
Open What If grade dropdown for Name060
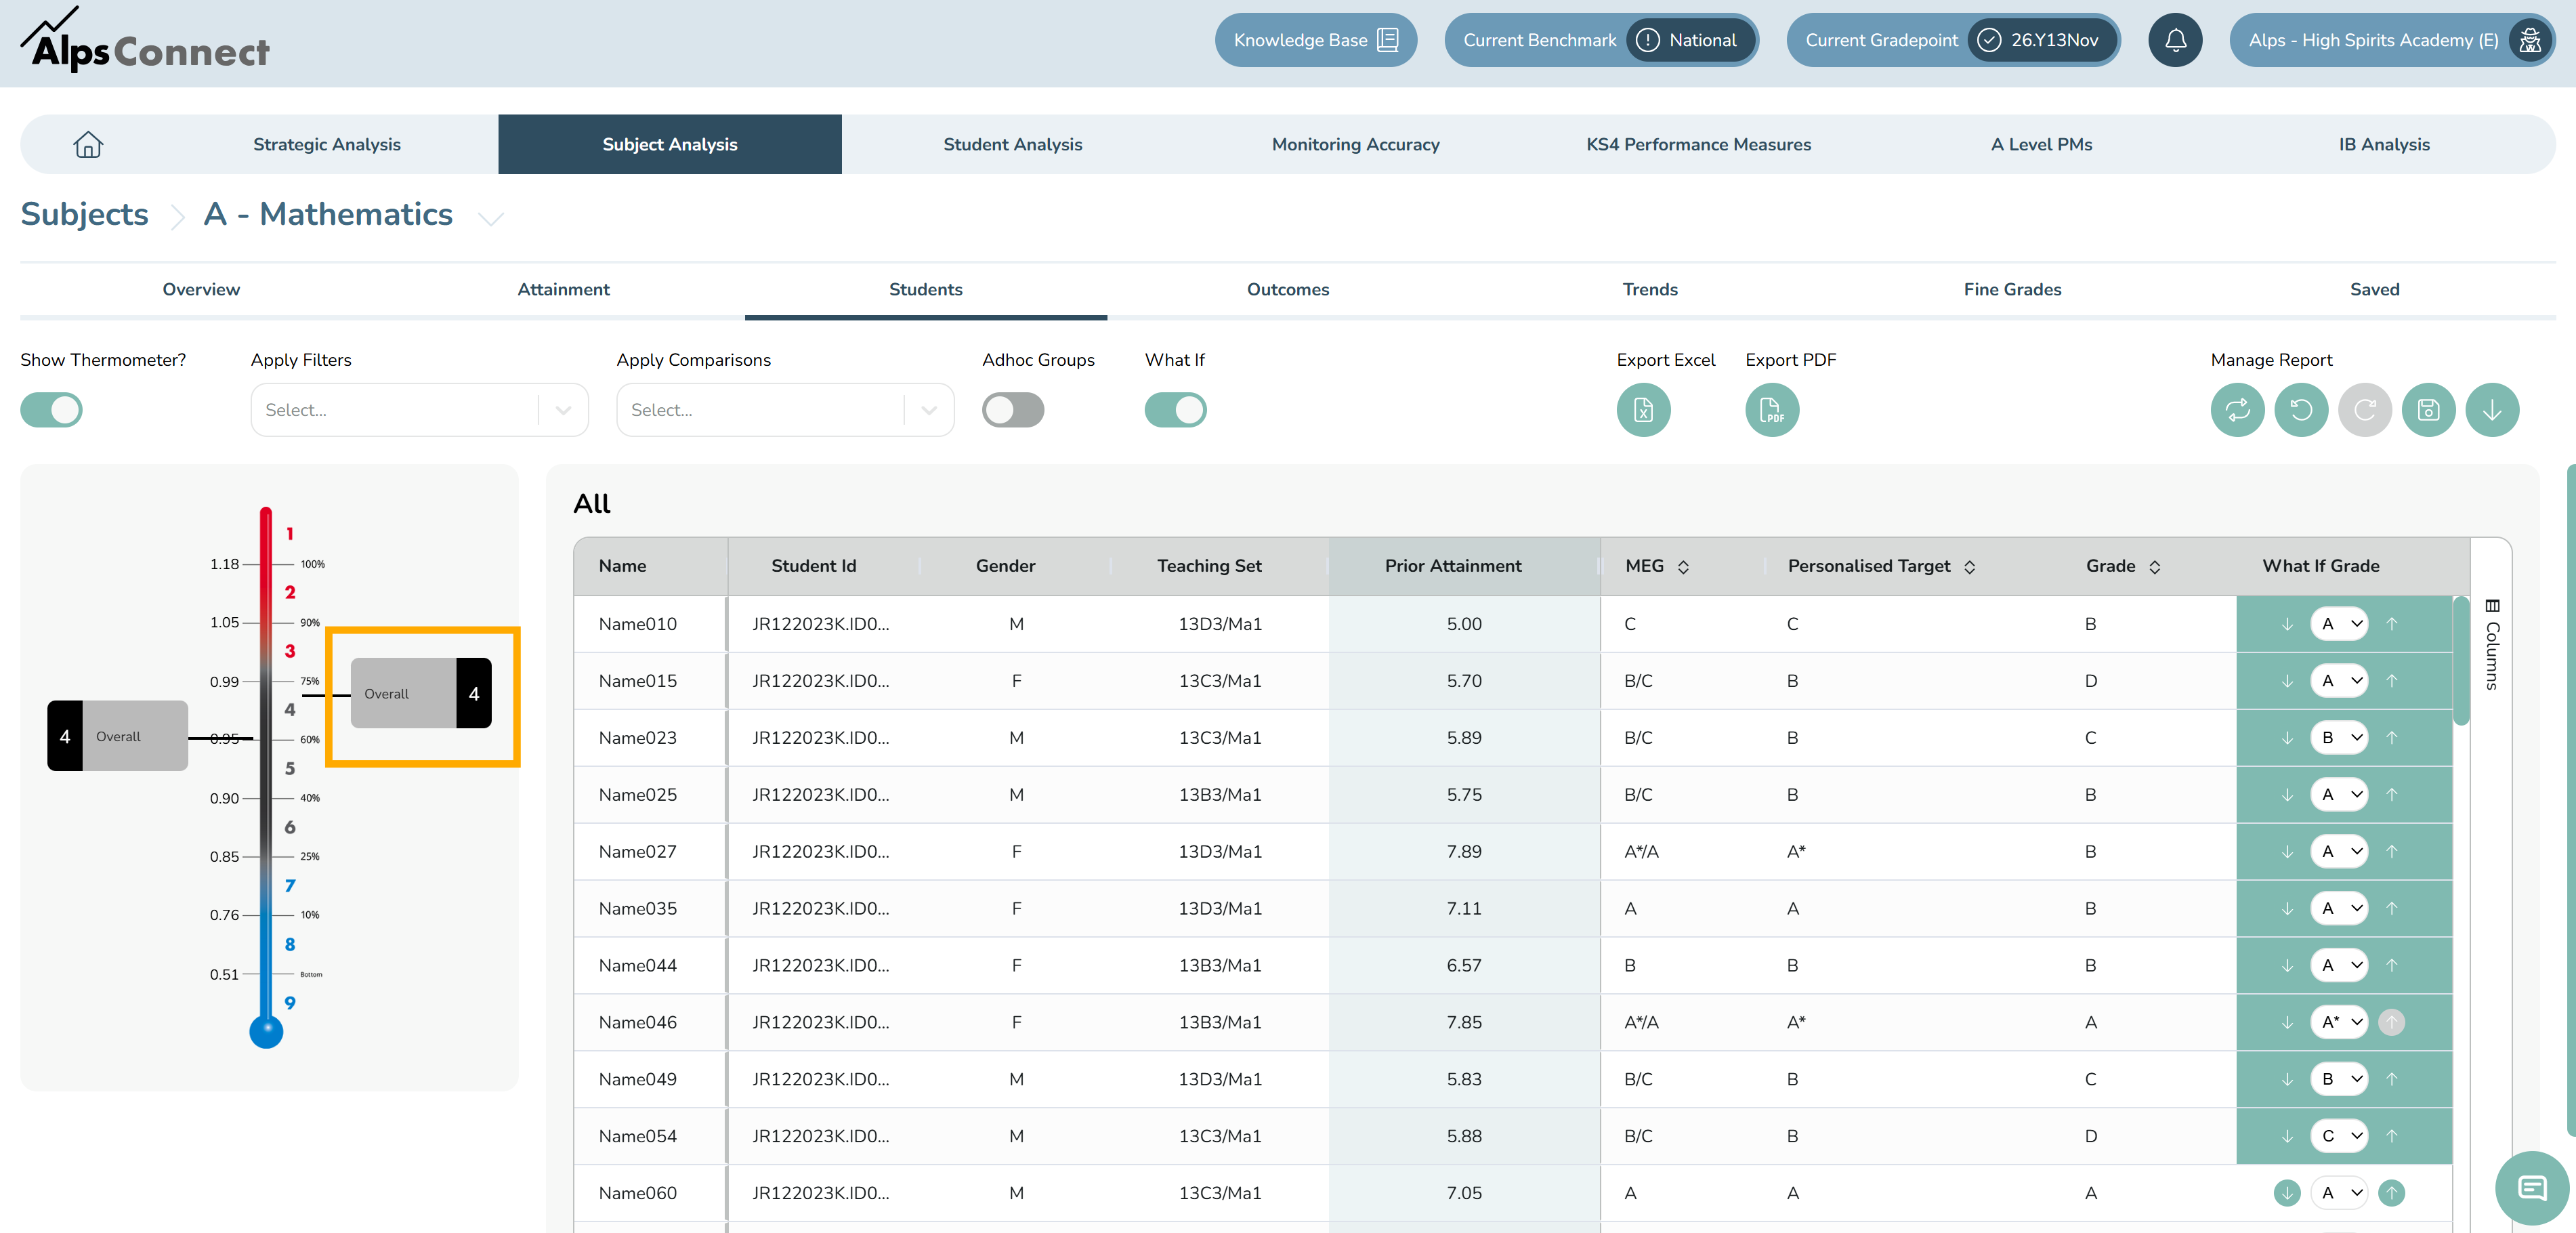pyautogui.click(x=2339, y=1193)
